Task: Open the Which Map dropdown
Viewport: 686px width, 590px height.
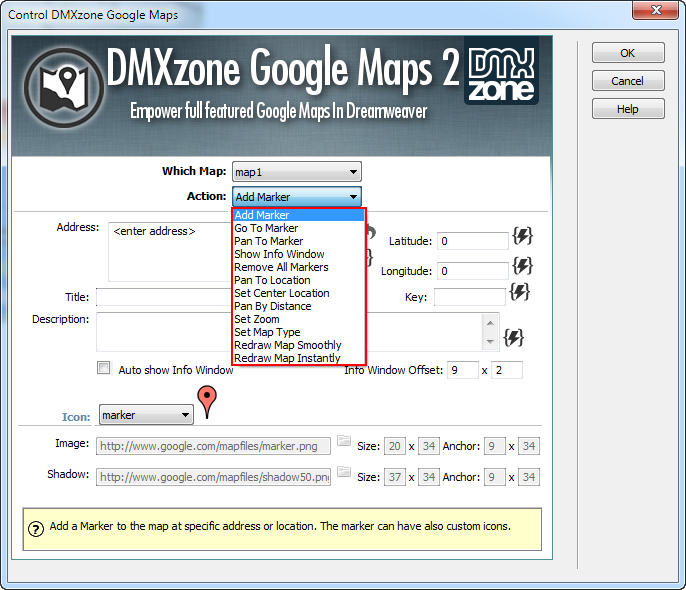Action: pyautogui.click(x=297, y=172)
